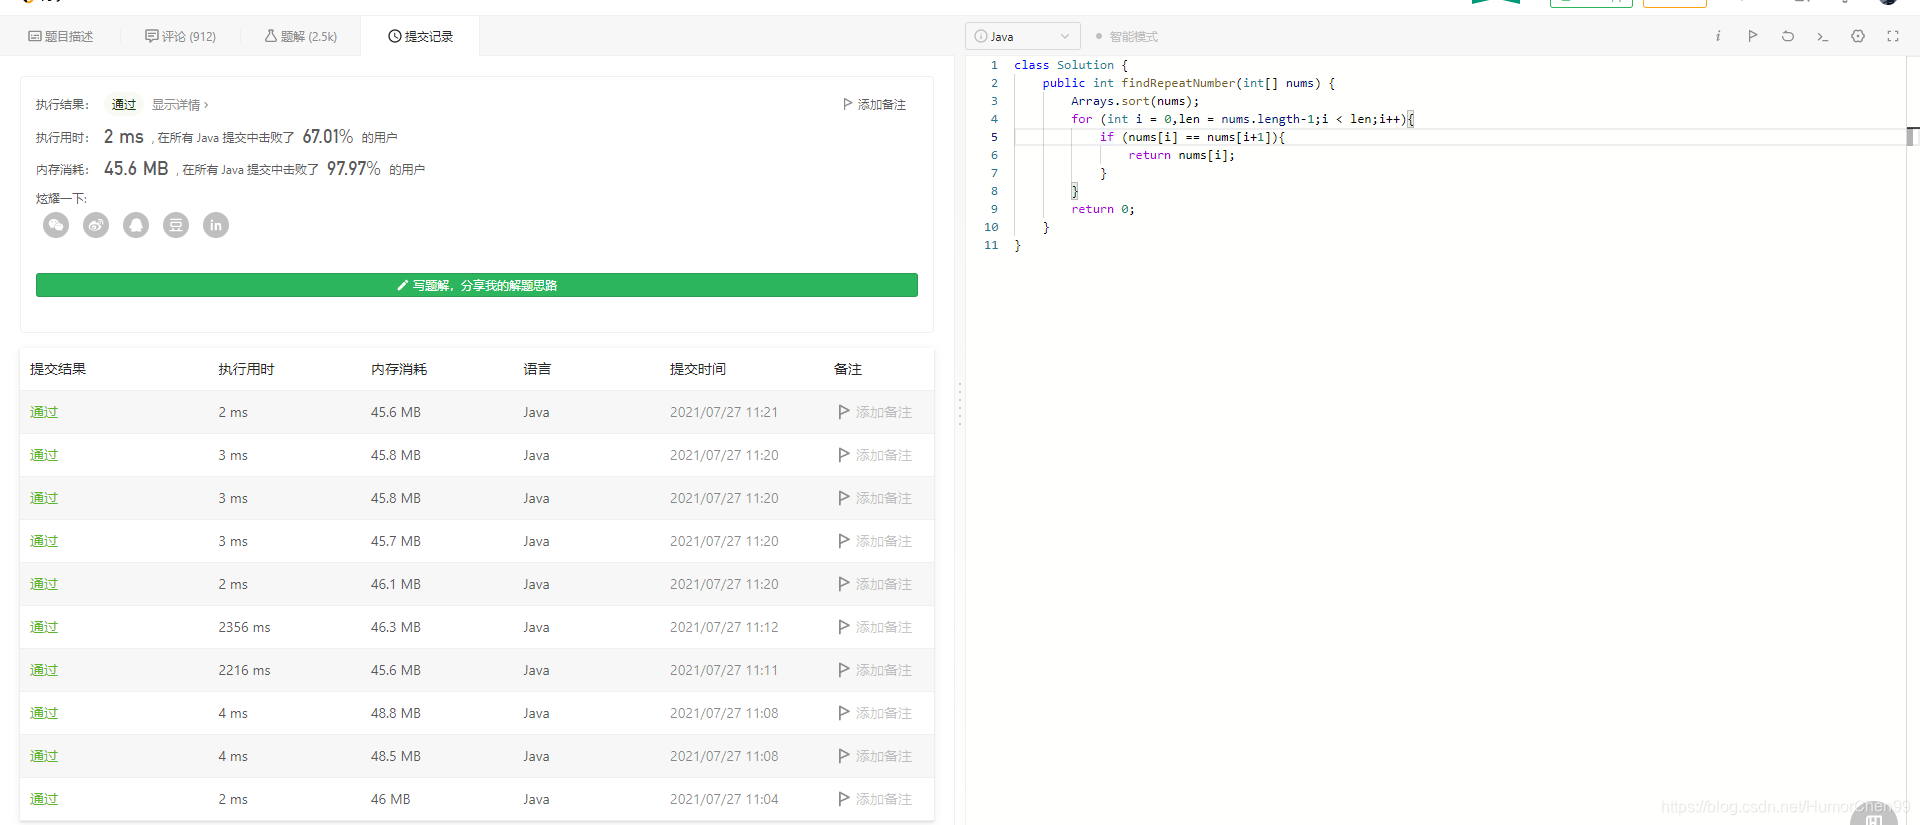The width and height of the screenshot is (1920, 825).
Task: Switch to the 题解 (2.5k) tab
Action: (301, 36)
